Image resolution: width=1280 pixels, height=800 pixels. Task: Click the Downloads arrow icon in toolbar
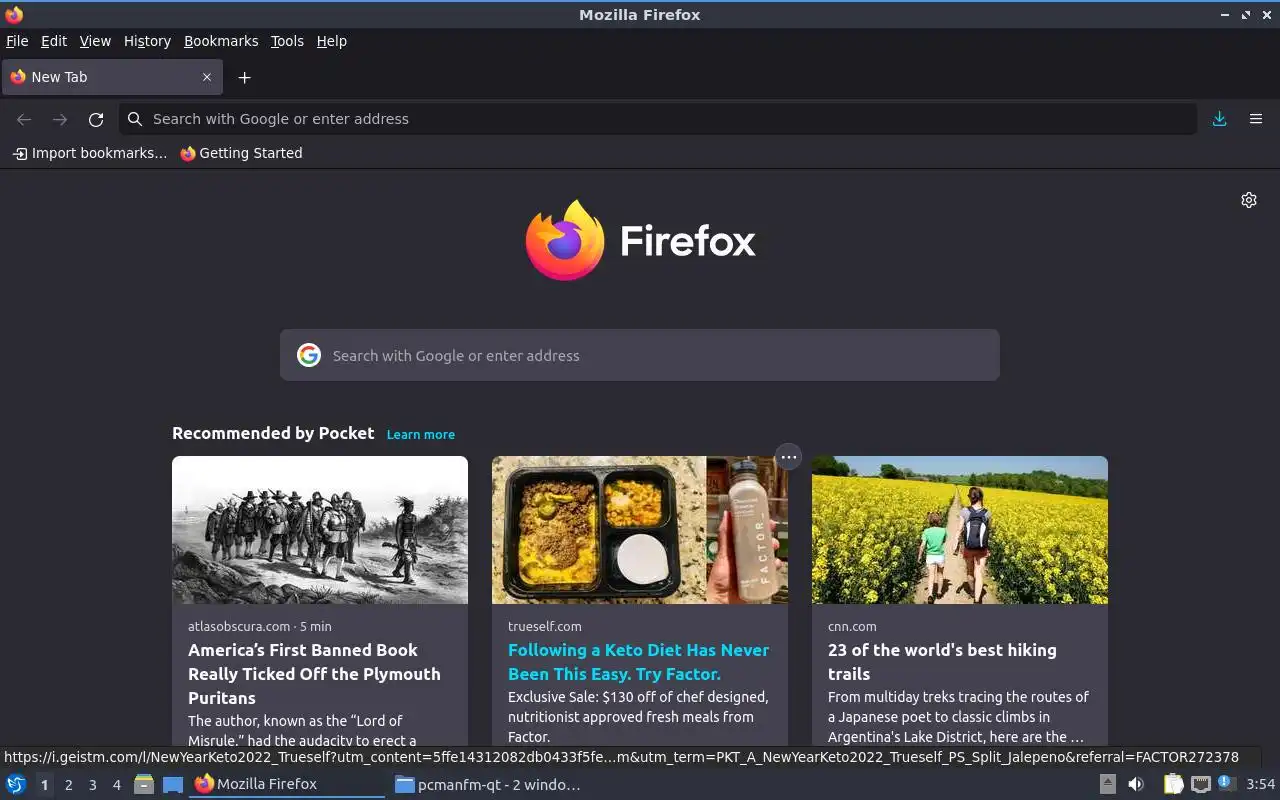coord(1219,119)
